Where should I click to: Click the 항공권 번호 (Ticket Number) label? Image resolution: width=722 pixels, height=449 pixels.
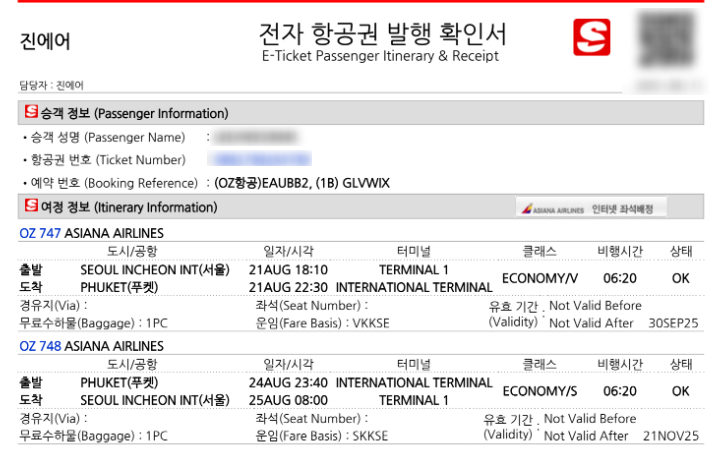108,160
